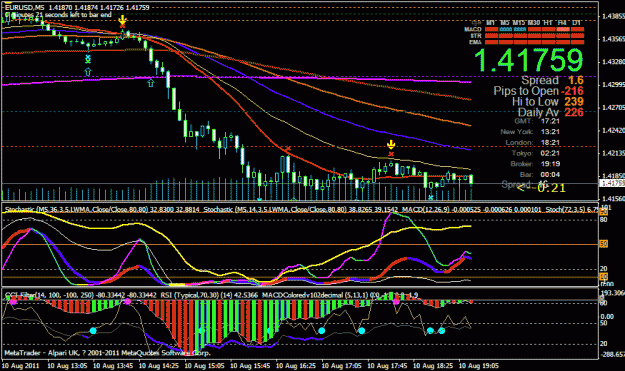Select the STR row label

tap(476, 36)
